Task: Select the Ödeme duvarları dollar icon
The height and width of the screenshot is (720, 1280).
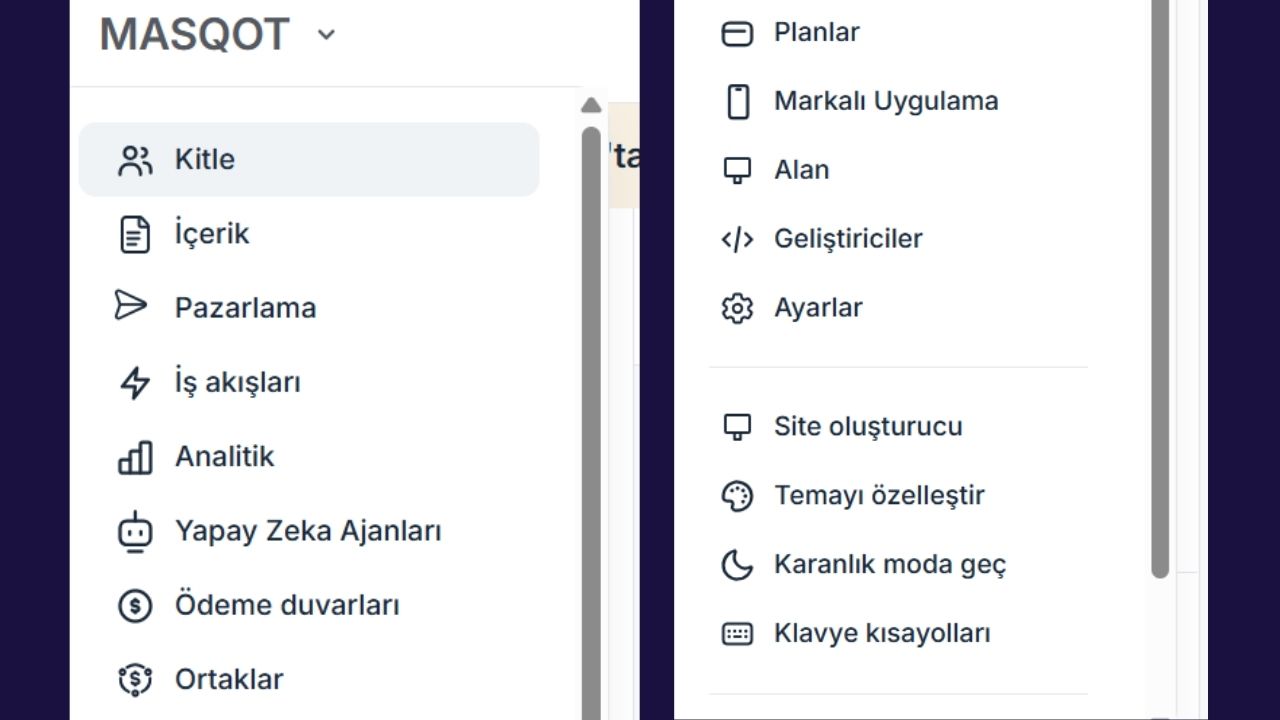Action: pos(136,605)
